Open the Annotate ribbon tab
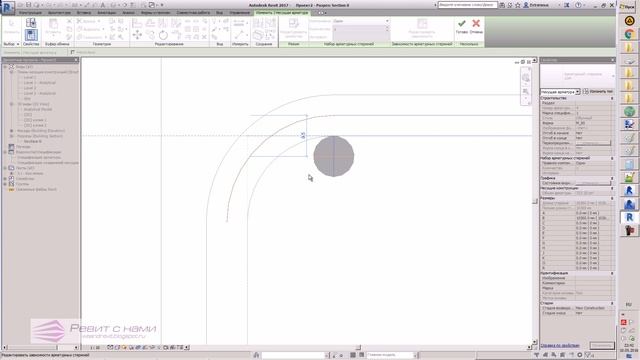 [x=107, y=13]
